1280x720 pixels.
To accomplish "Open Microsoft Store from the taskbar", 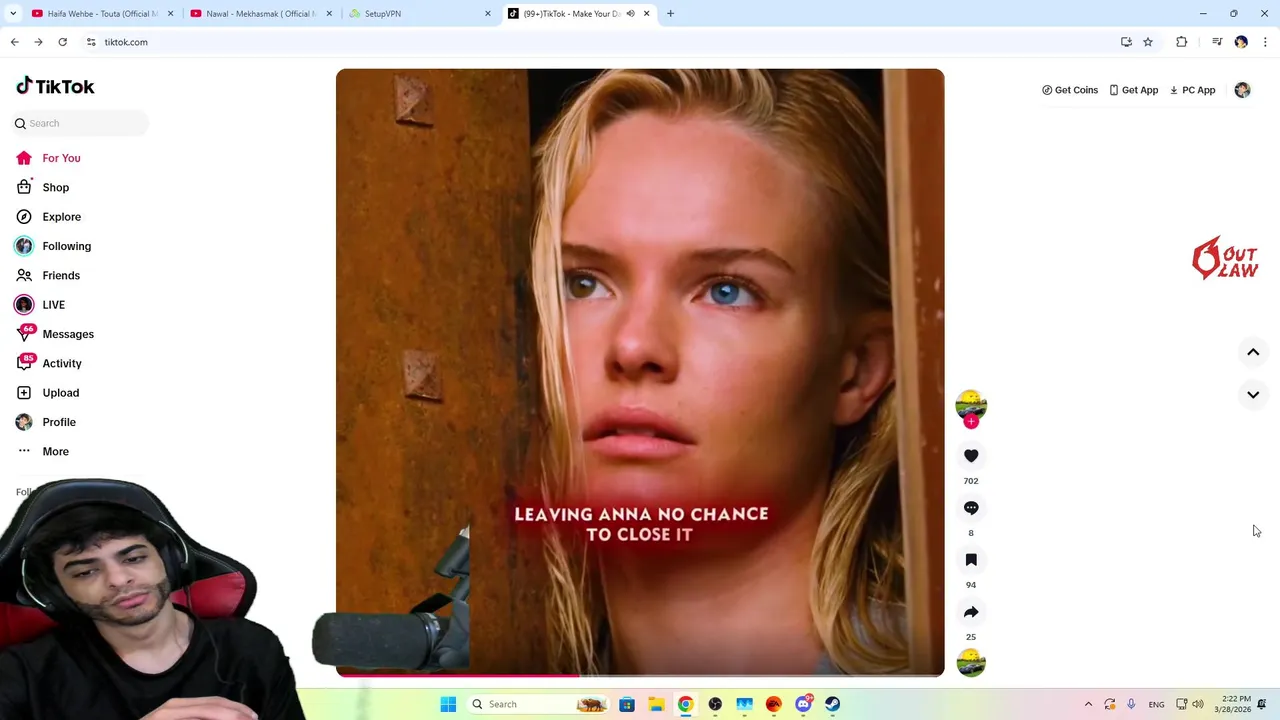I will pyautogui.click(x=627, y=704).
